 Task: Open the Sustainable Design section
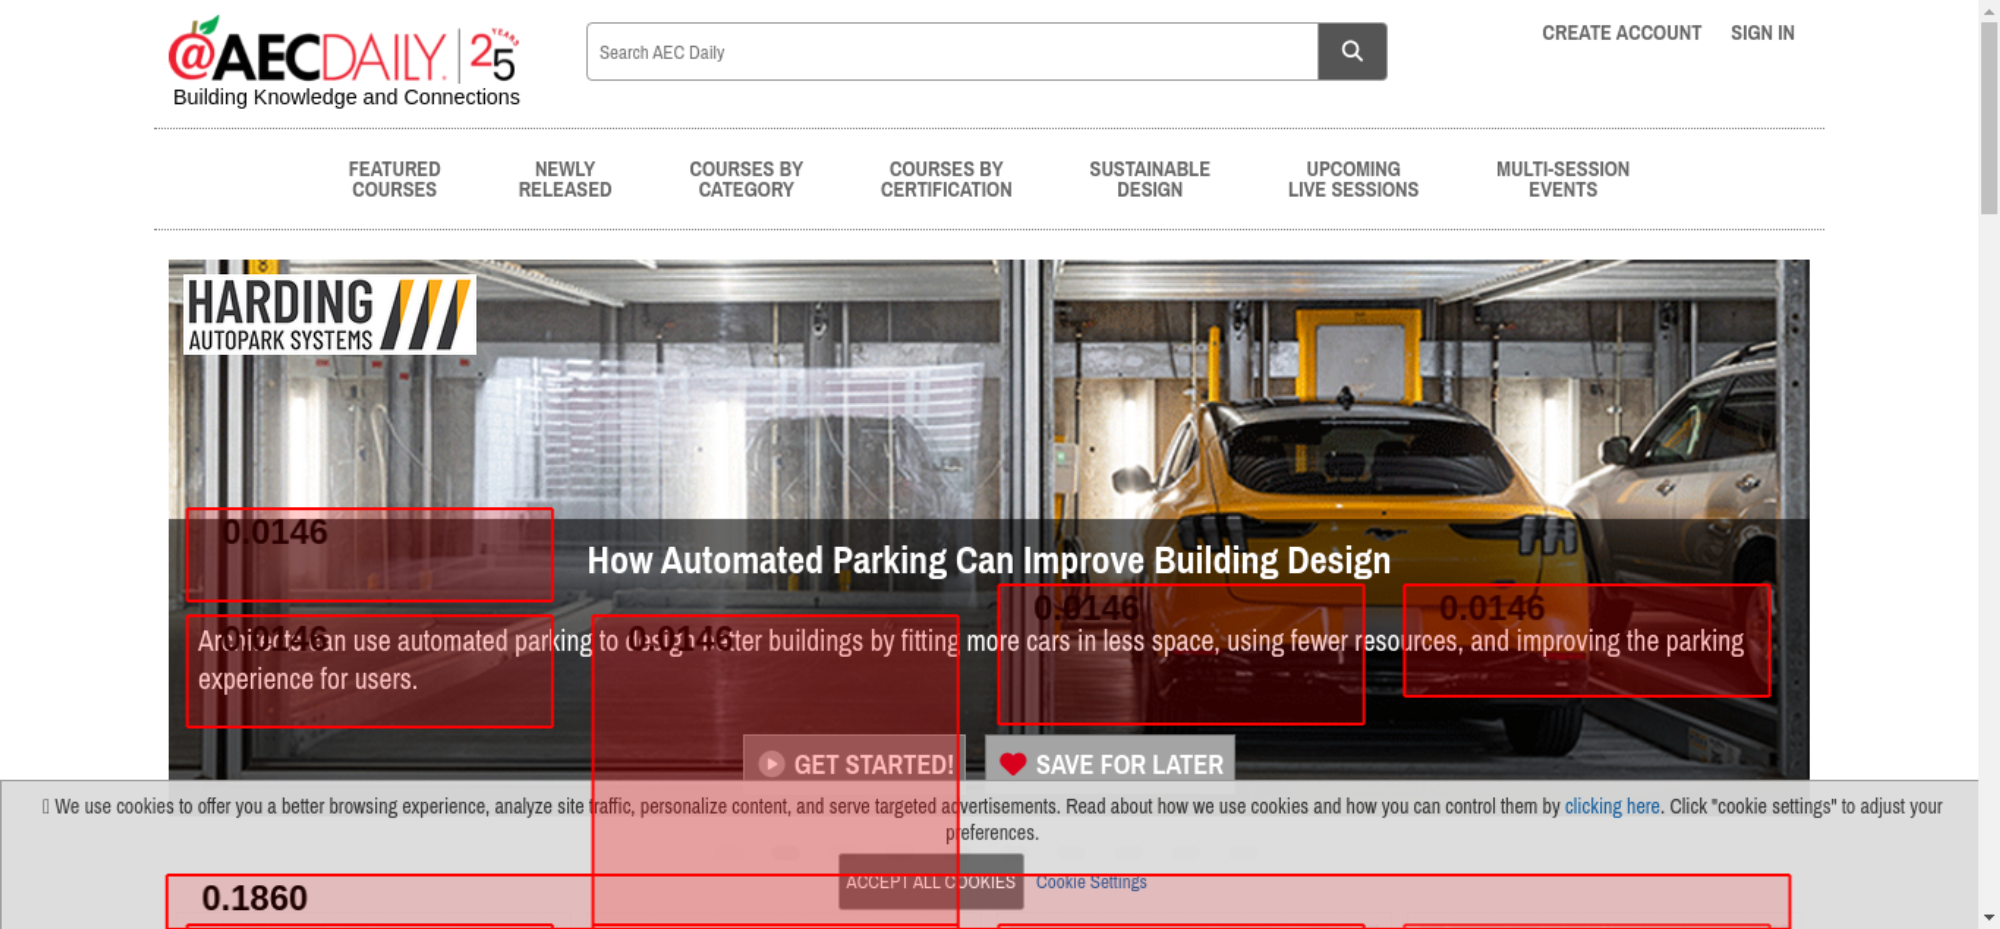[1149, 180]
